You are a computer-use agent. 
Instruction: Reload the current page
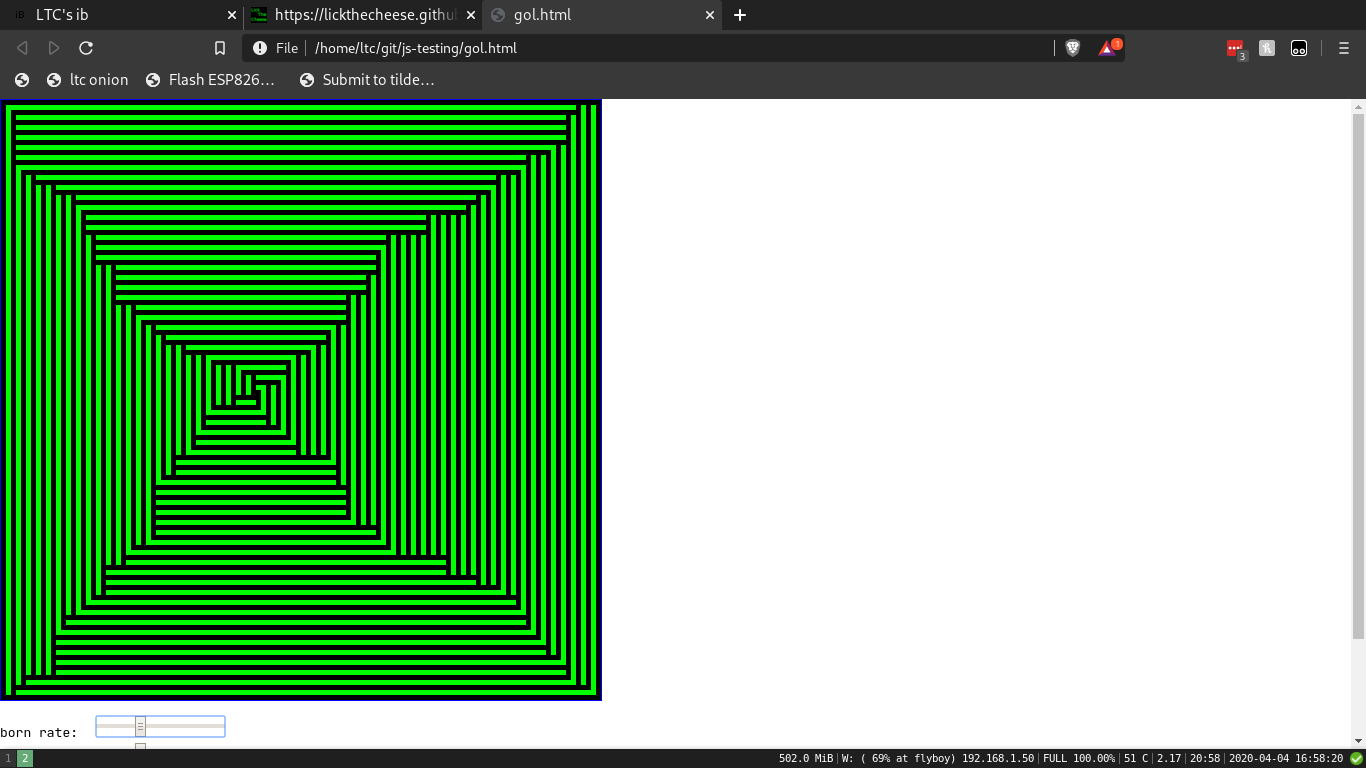click(86, 48)
